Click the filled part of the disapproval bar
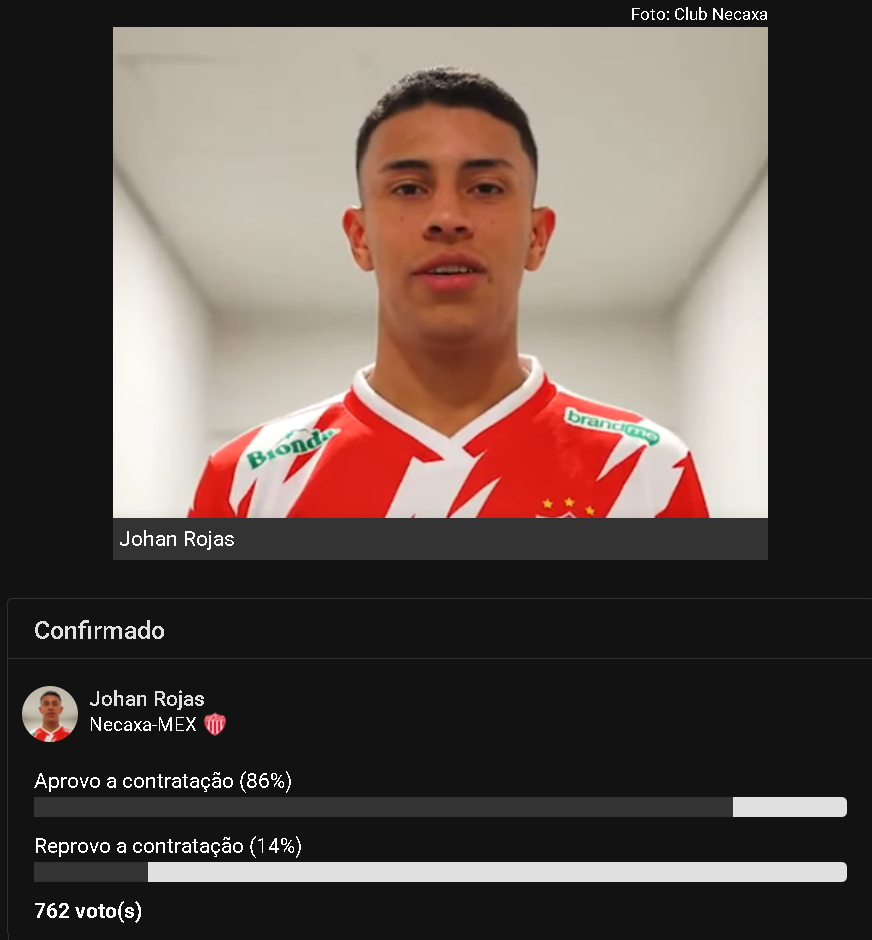The height and width of the screenshot is (940, 872). pyautogui.click(x=90, y=872)
